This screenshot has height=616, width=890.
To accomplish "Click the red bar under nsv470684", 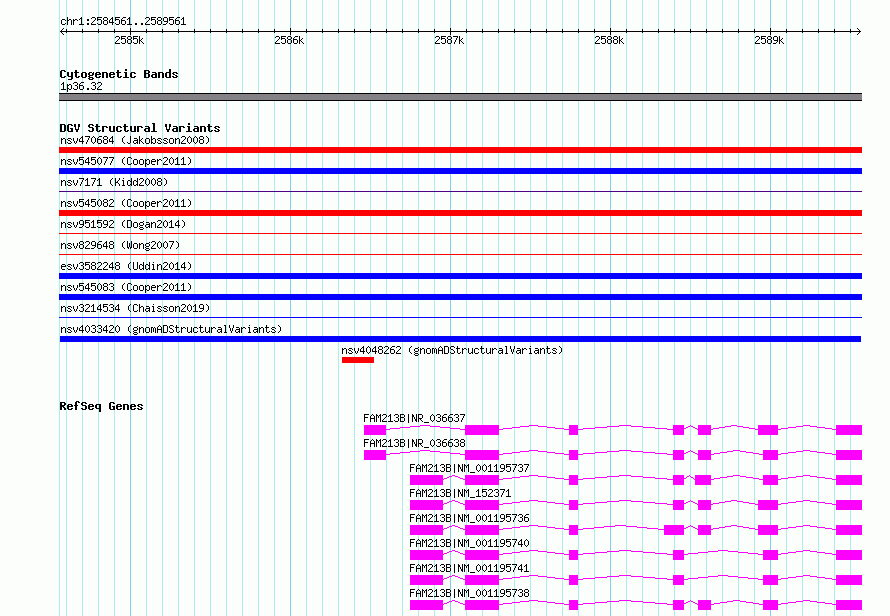I will point(460,150).
